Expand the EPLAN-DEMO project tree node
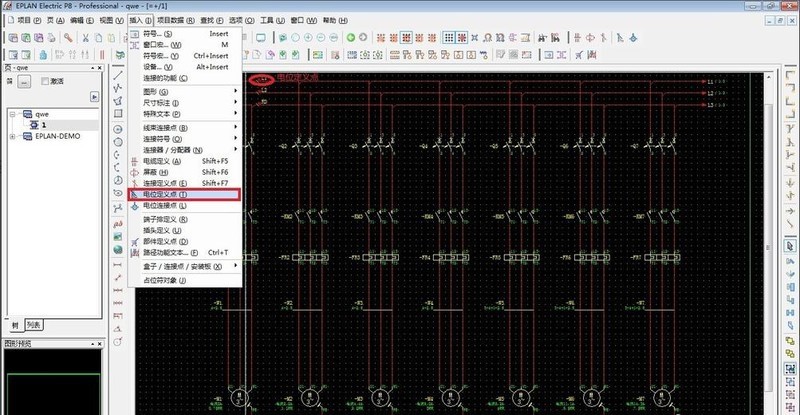 pyautogui.click(x=12, y=136)
